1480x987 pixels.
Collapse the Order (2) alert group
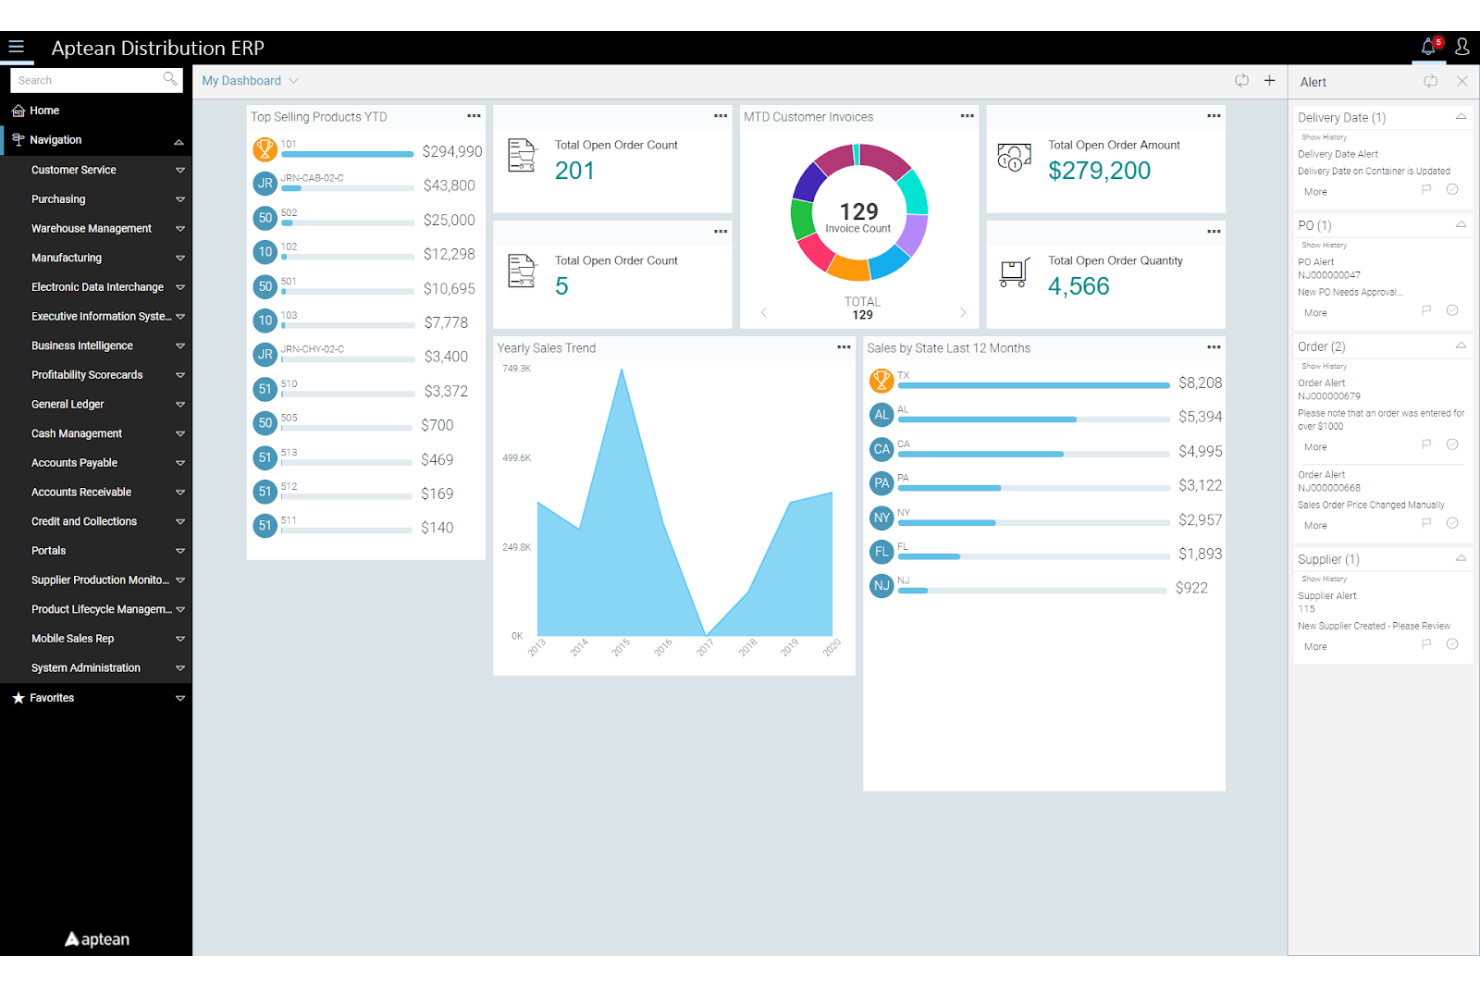click(1461, 346)
